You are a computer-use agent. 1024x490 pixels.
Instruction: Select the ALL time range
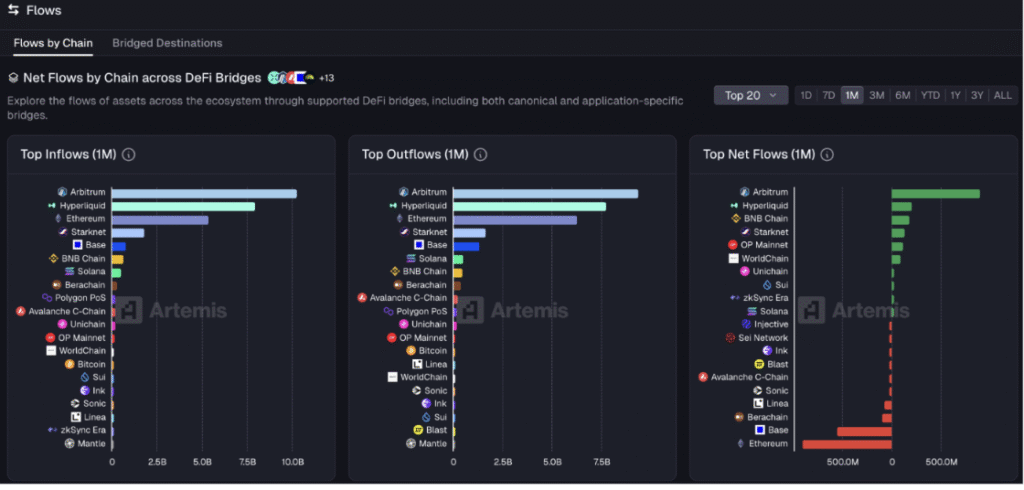point(1002,95)
